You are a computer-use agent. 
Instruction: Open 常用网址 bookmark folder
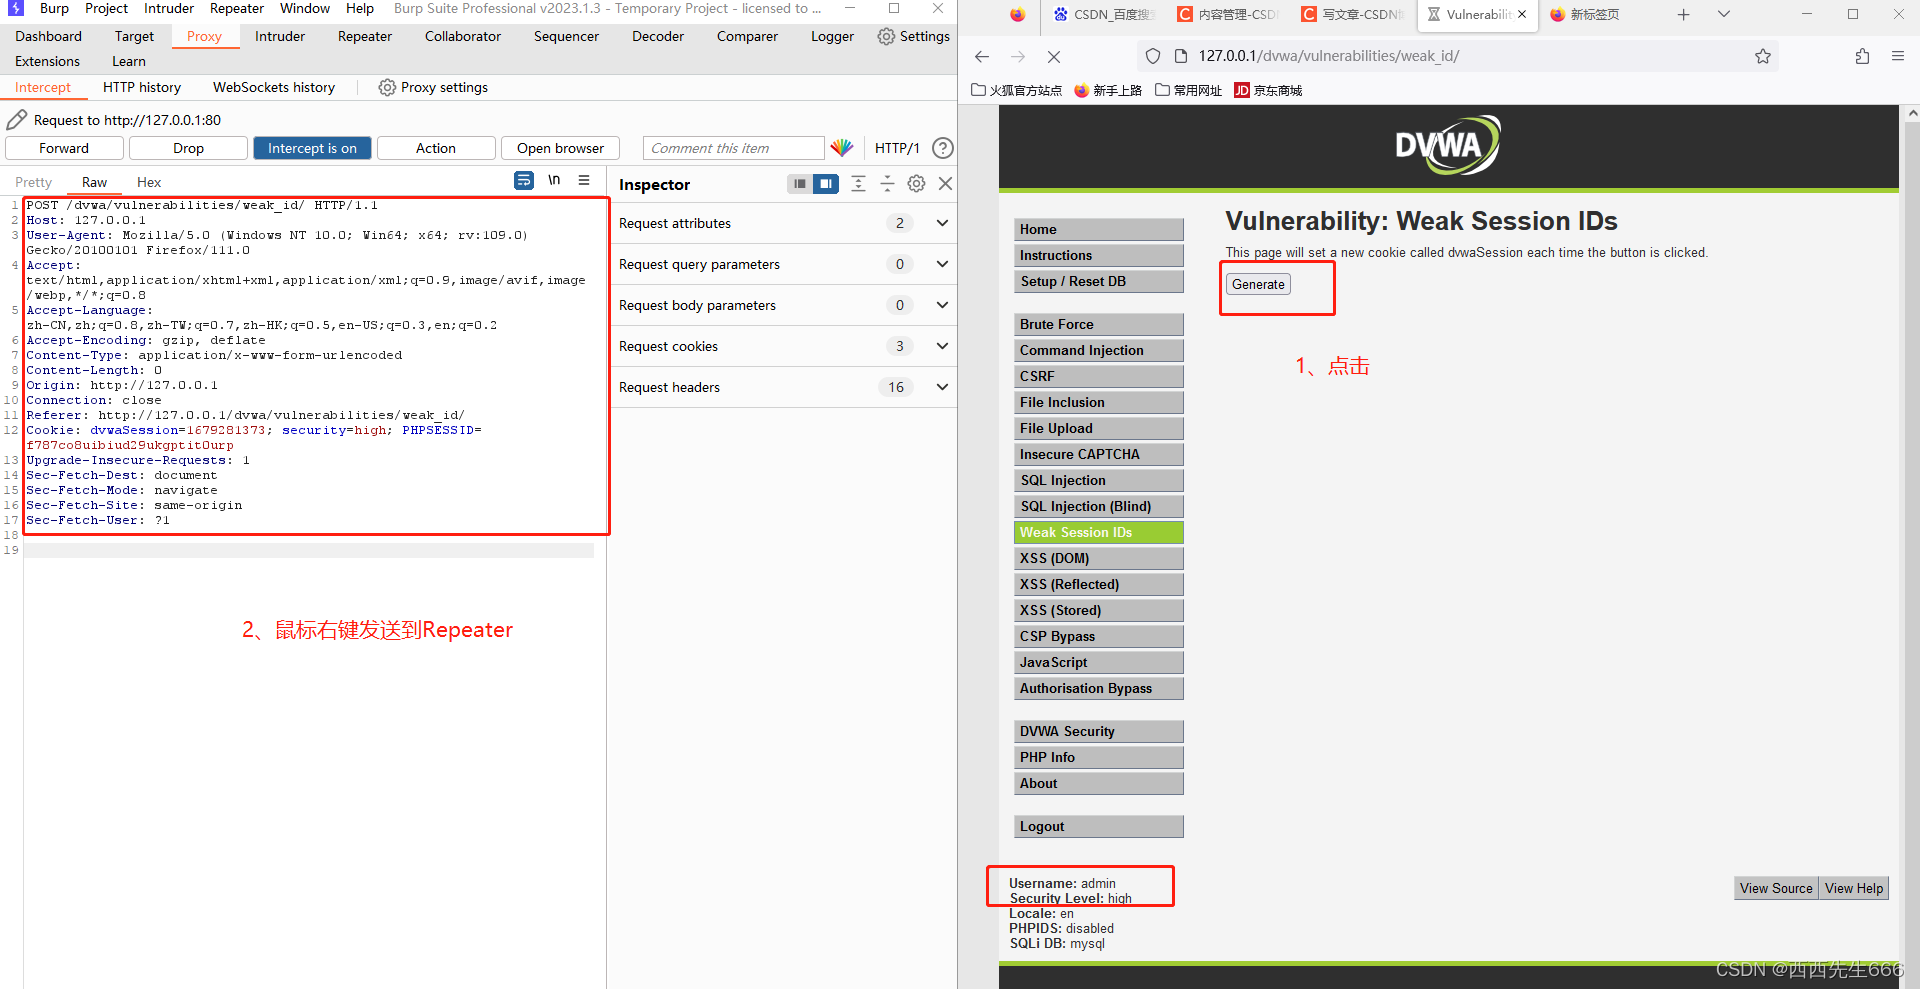coord(1189,91)
